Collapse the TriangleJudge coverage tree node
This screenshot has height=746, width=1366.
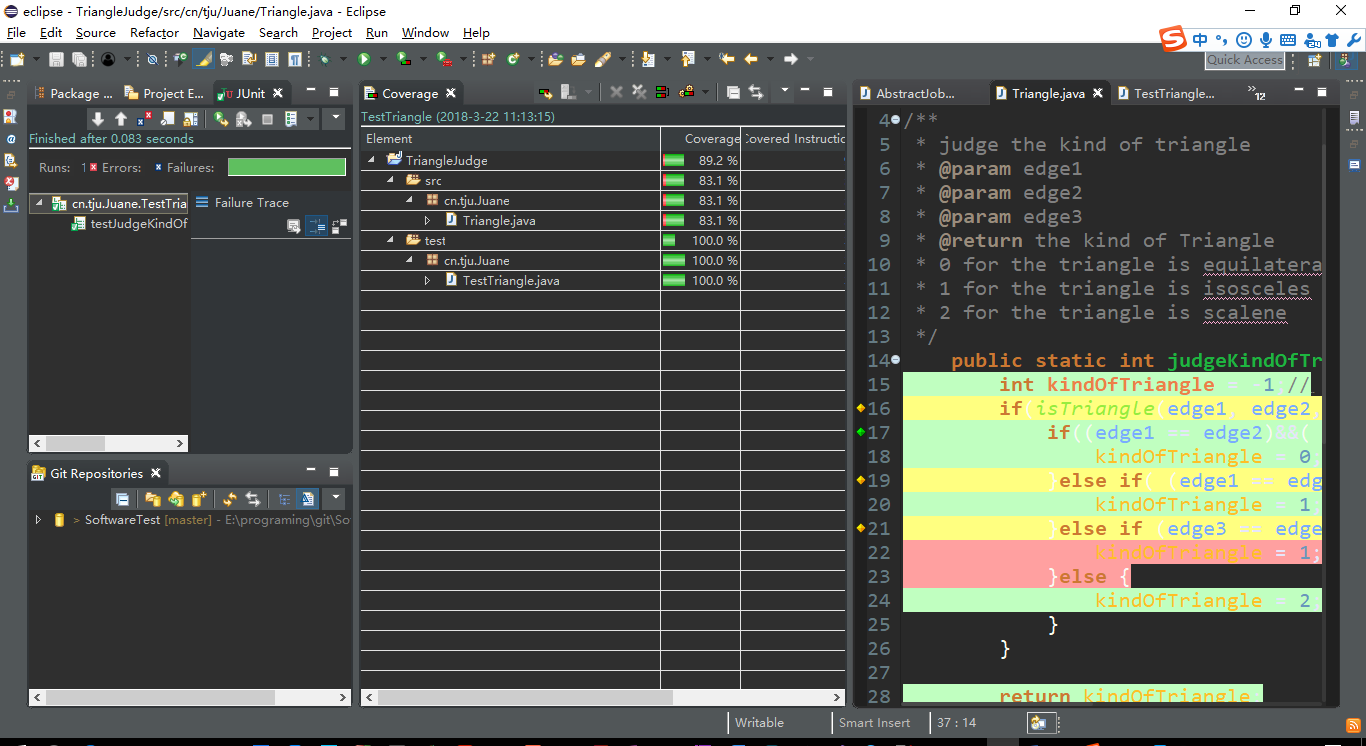372,161
